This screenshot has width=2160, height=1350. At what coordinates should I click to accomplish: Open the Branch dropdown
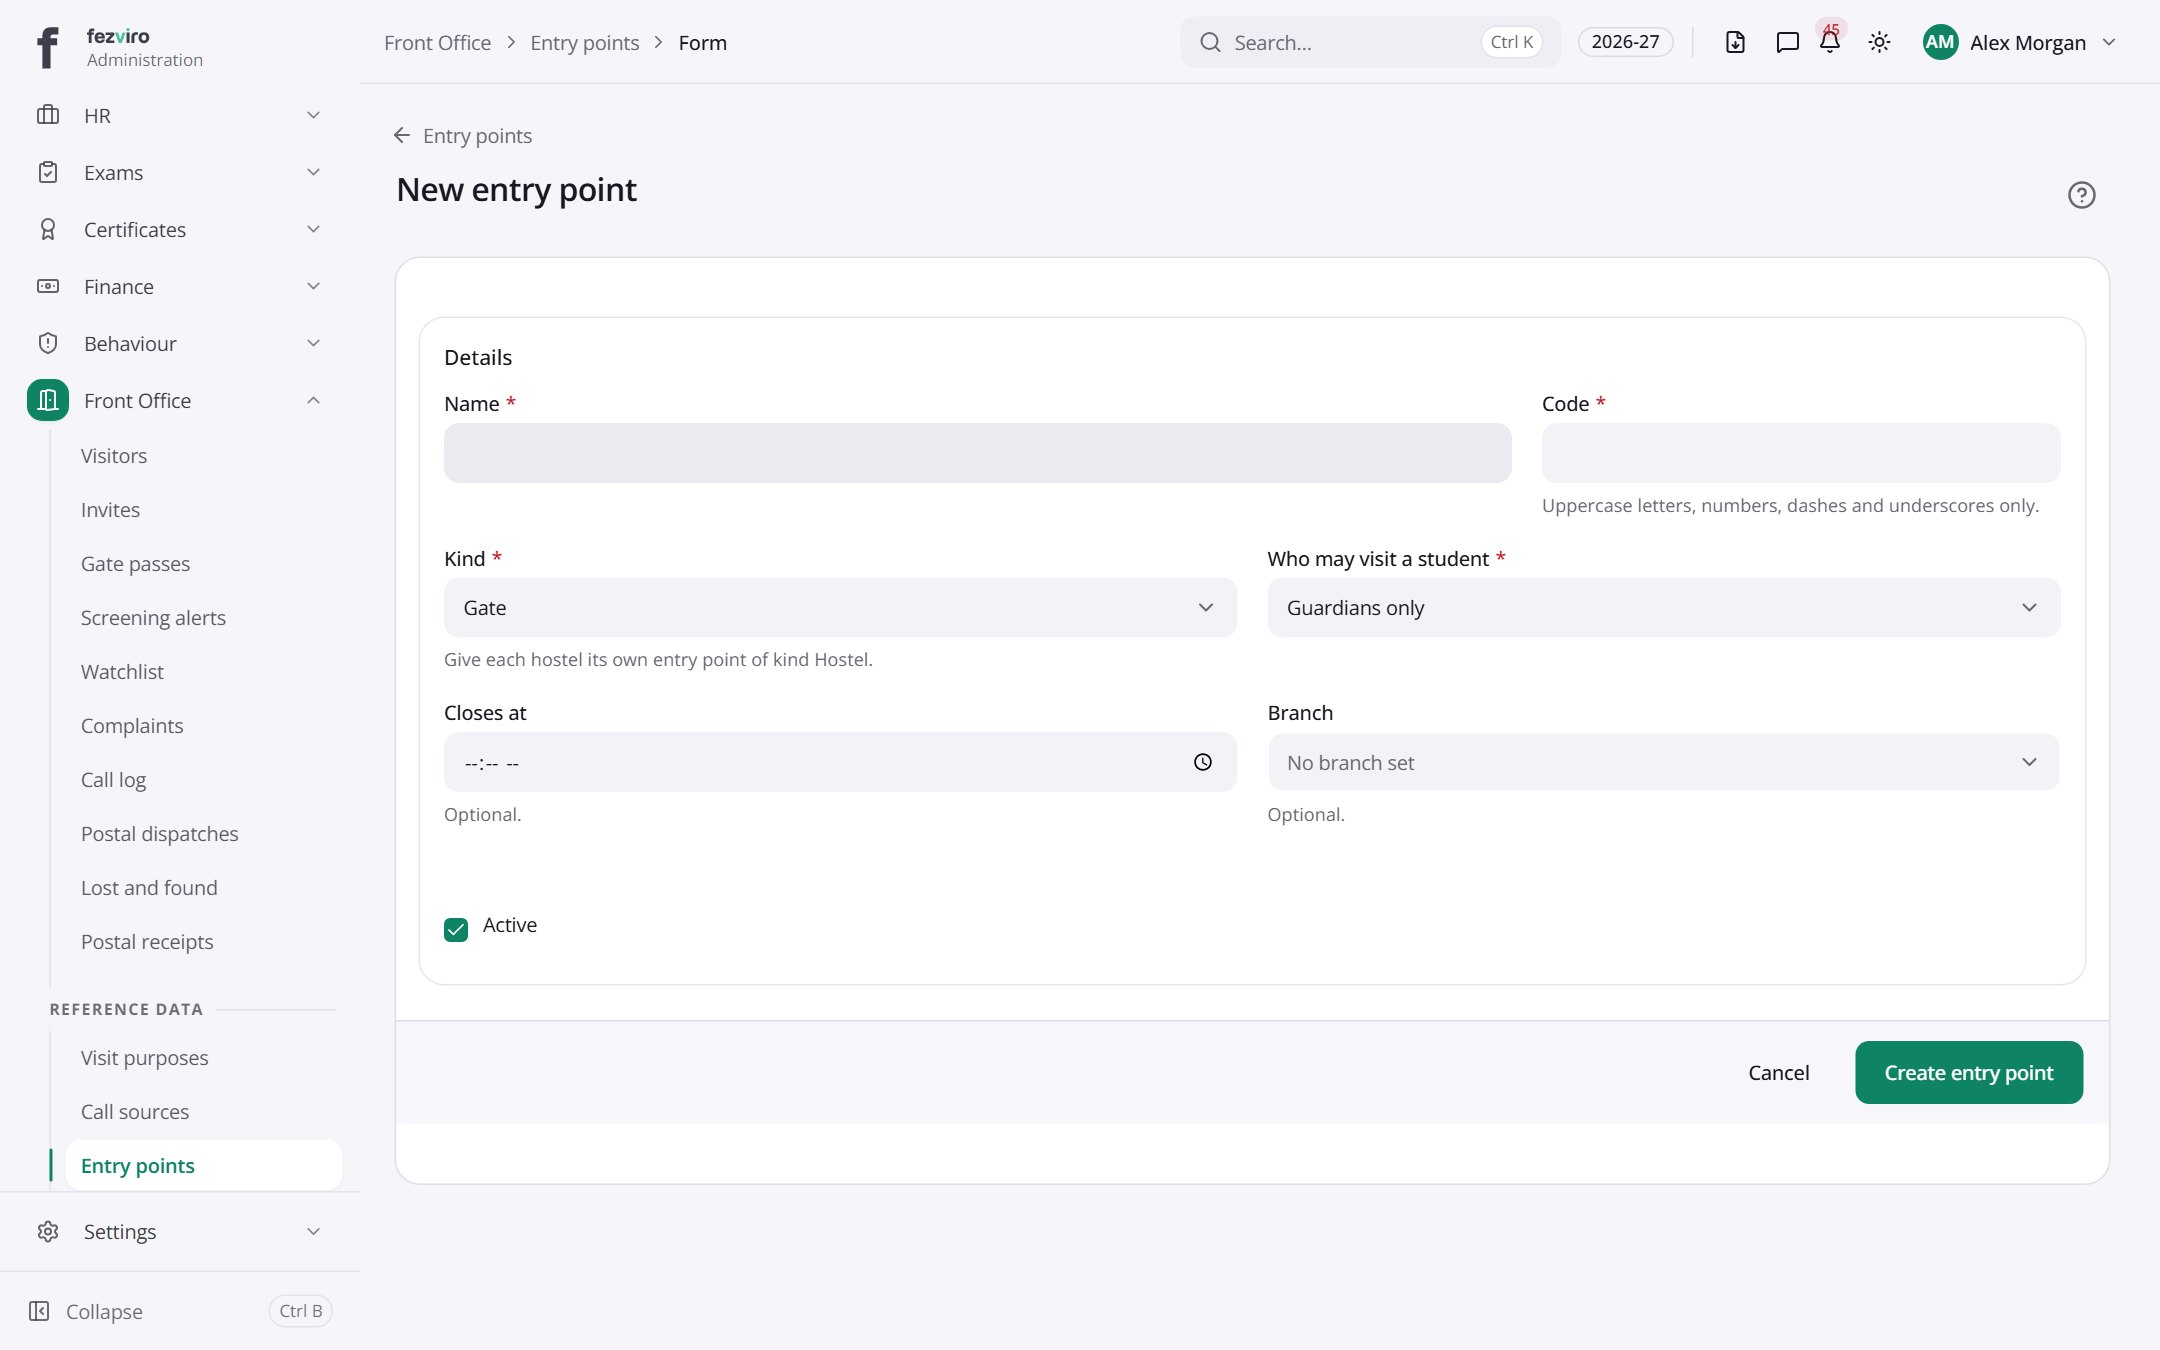[x=1663, y=762]
